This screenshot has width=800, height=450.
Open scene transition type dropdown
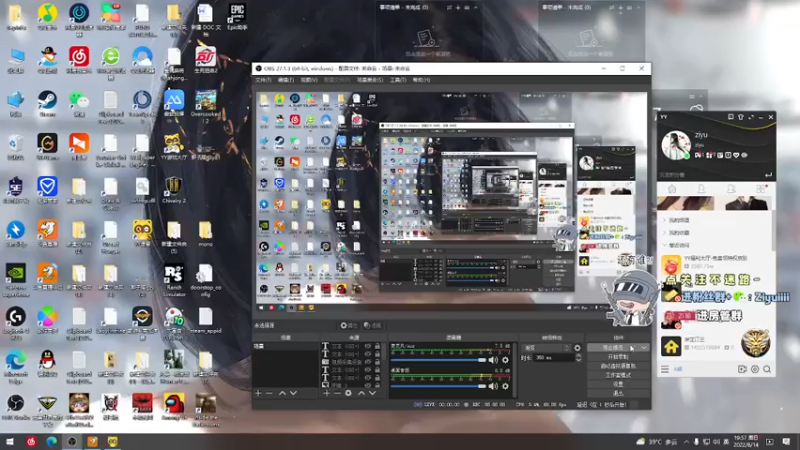click(x=545, y=348)
